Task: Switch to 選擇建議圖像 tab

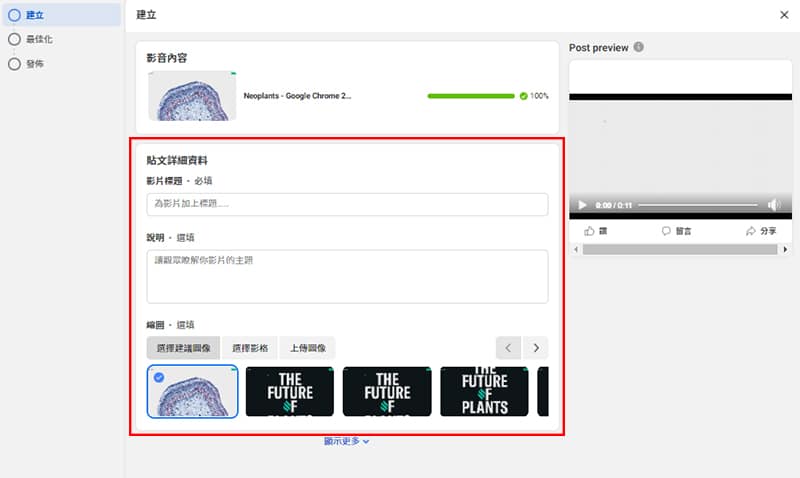Action: 183,348
